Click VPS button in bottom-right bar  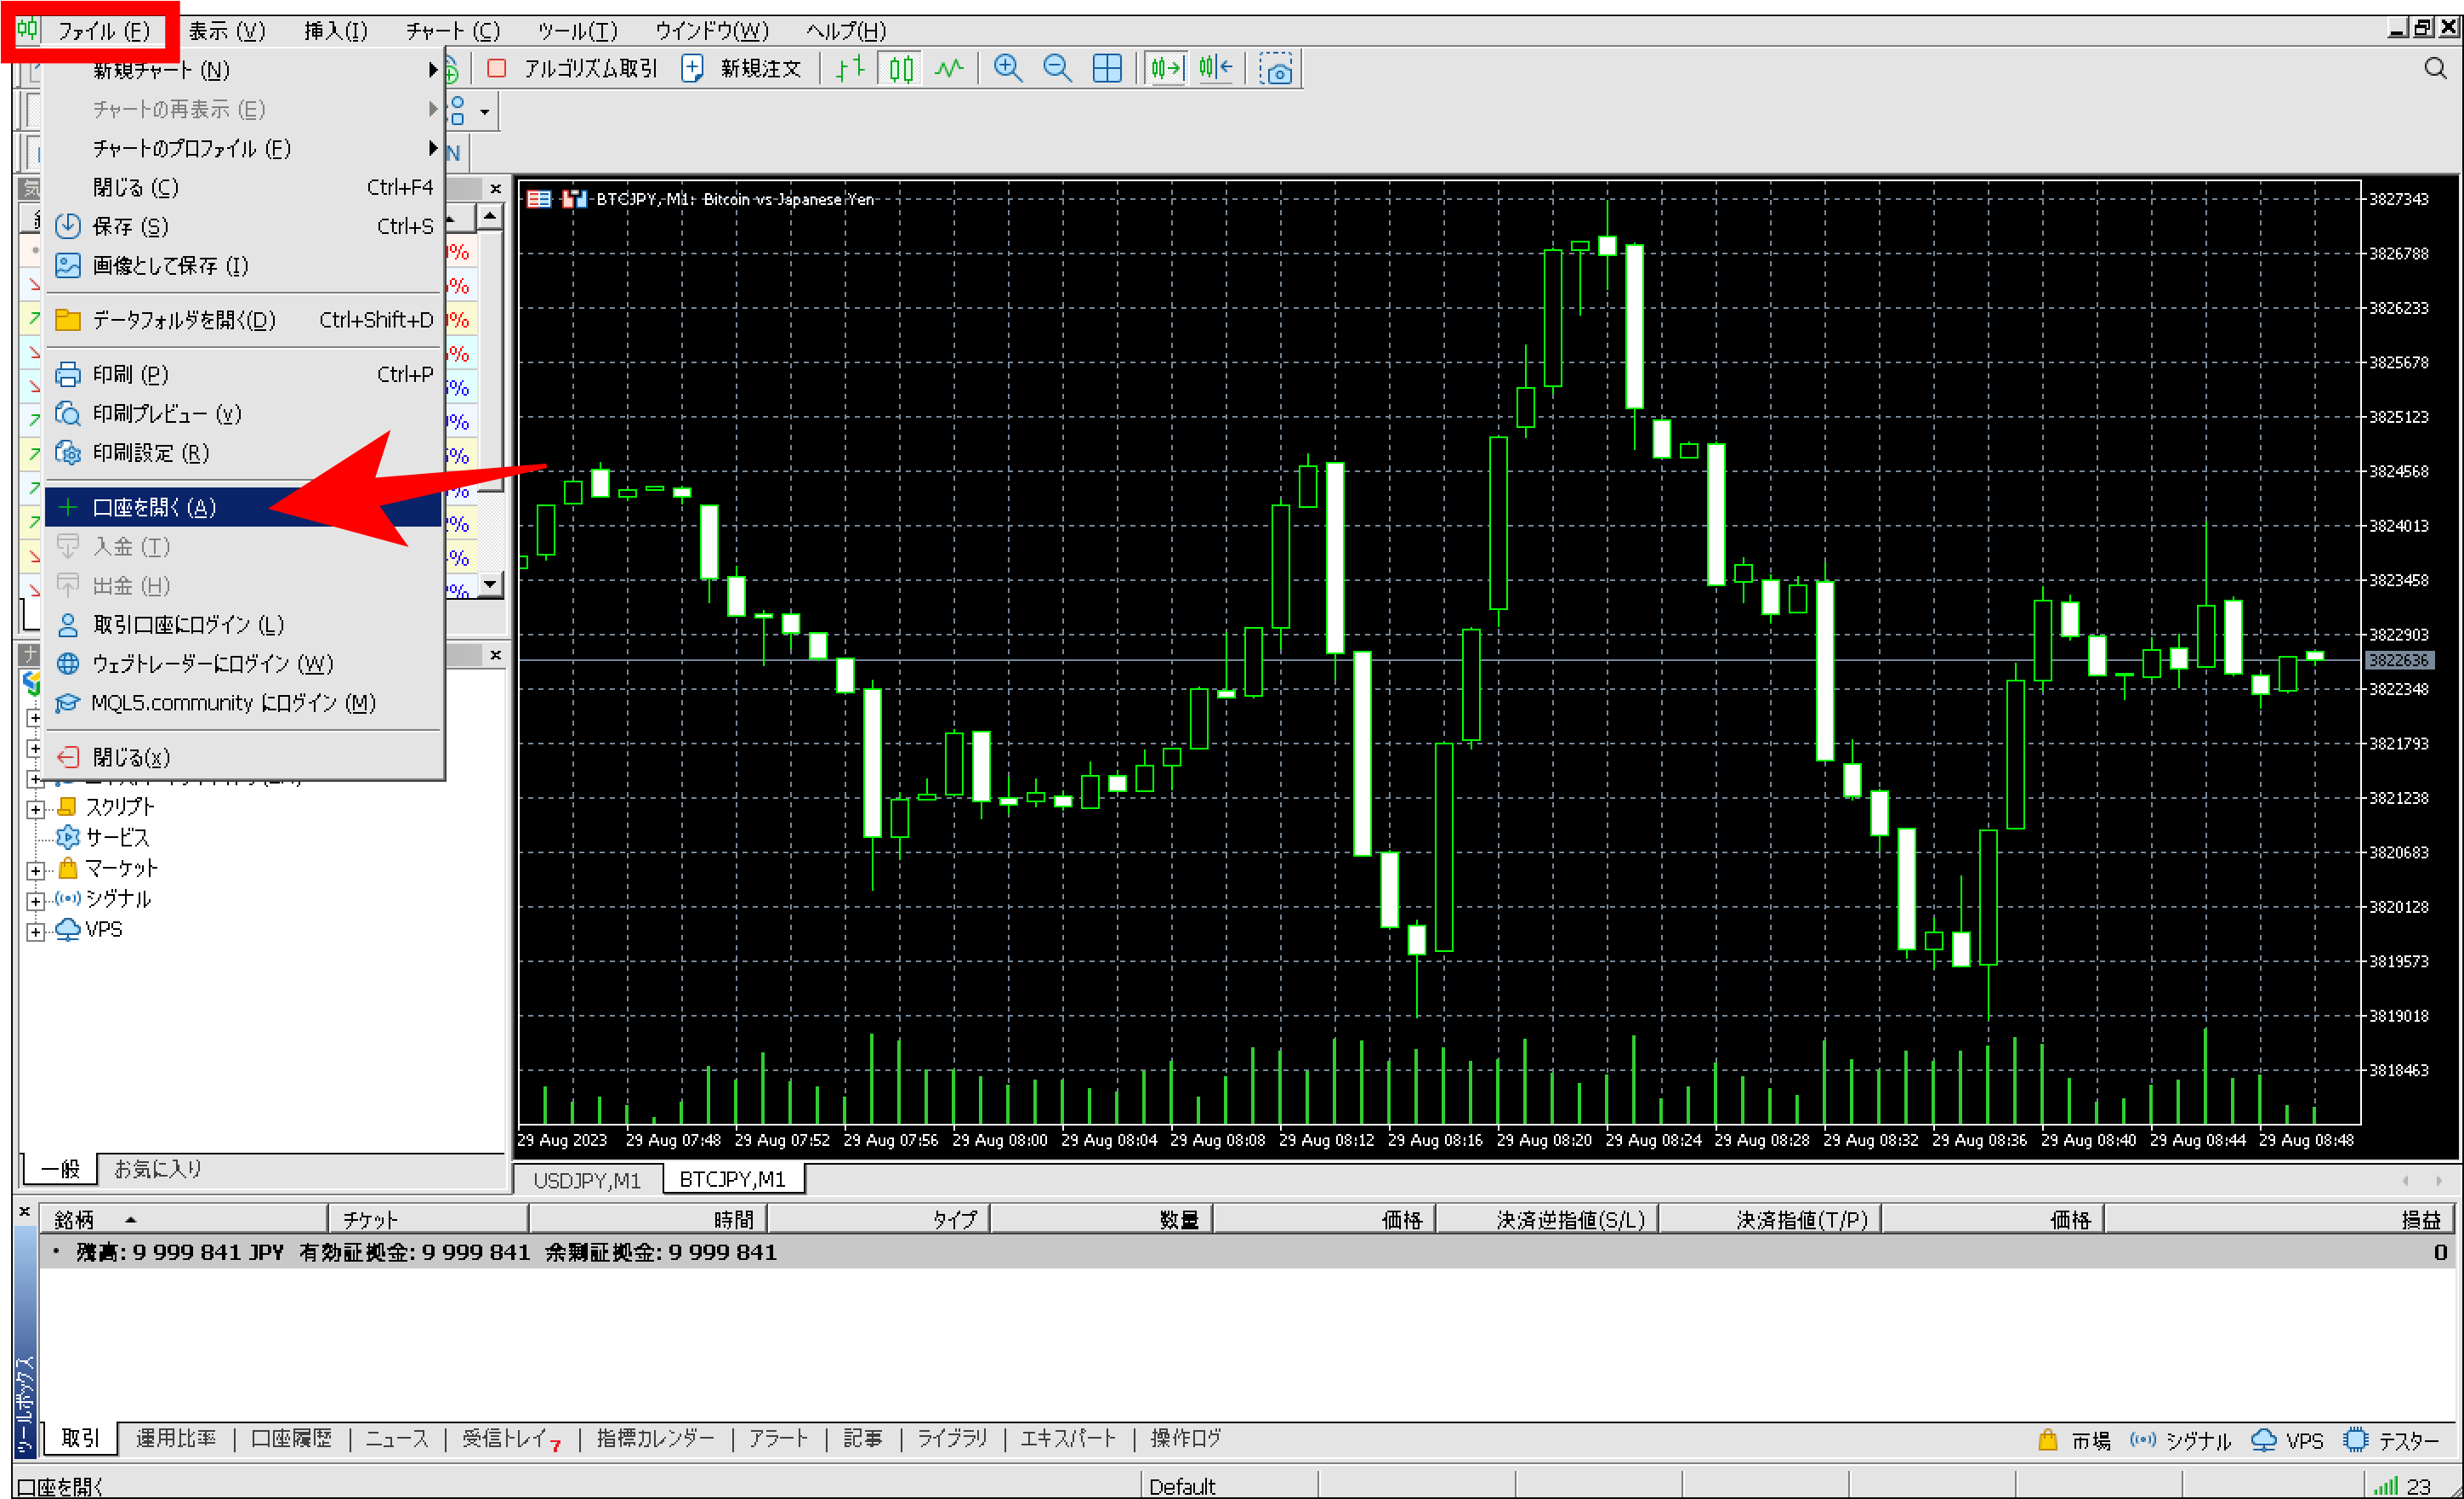pos(2288,1440)
